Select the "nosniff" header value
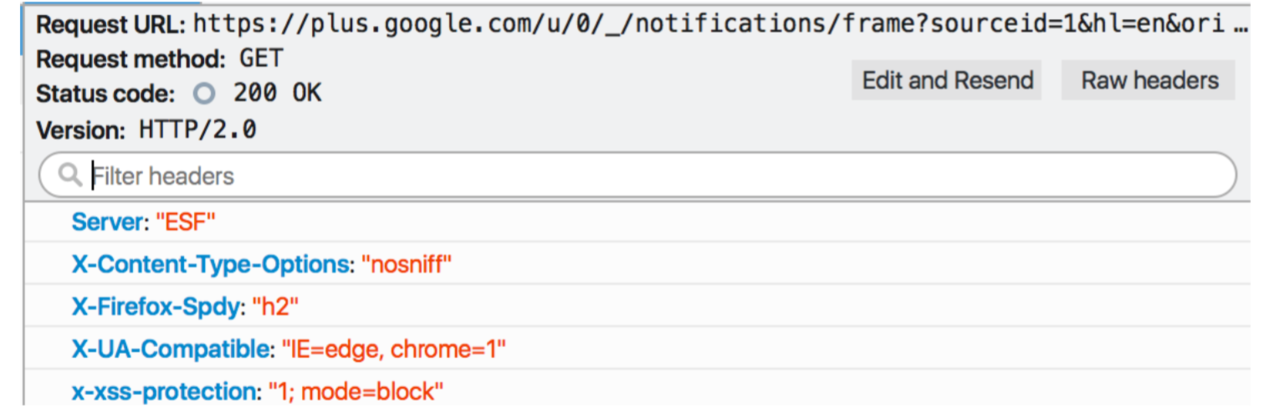Viewport: 1280px width, 408px height. pos(407,264)
